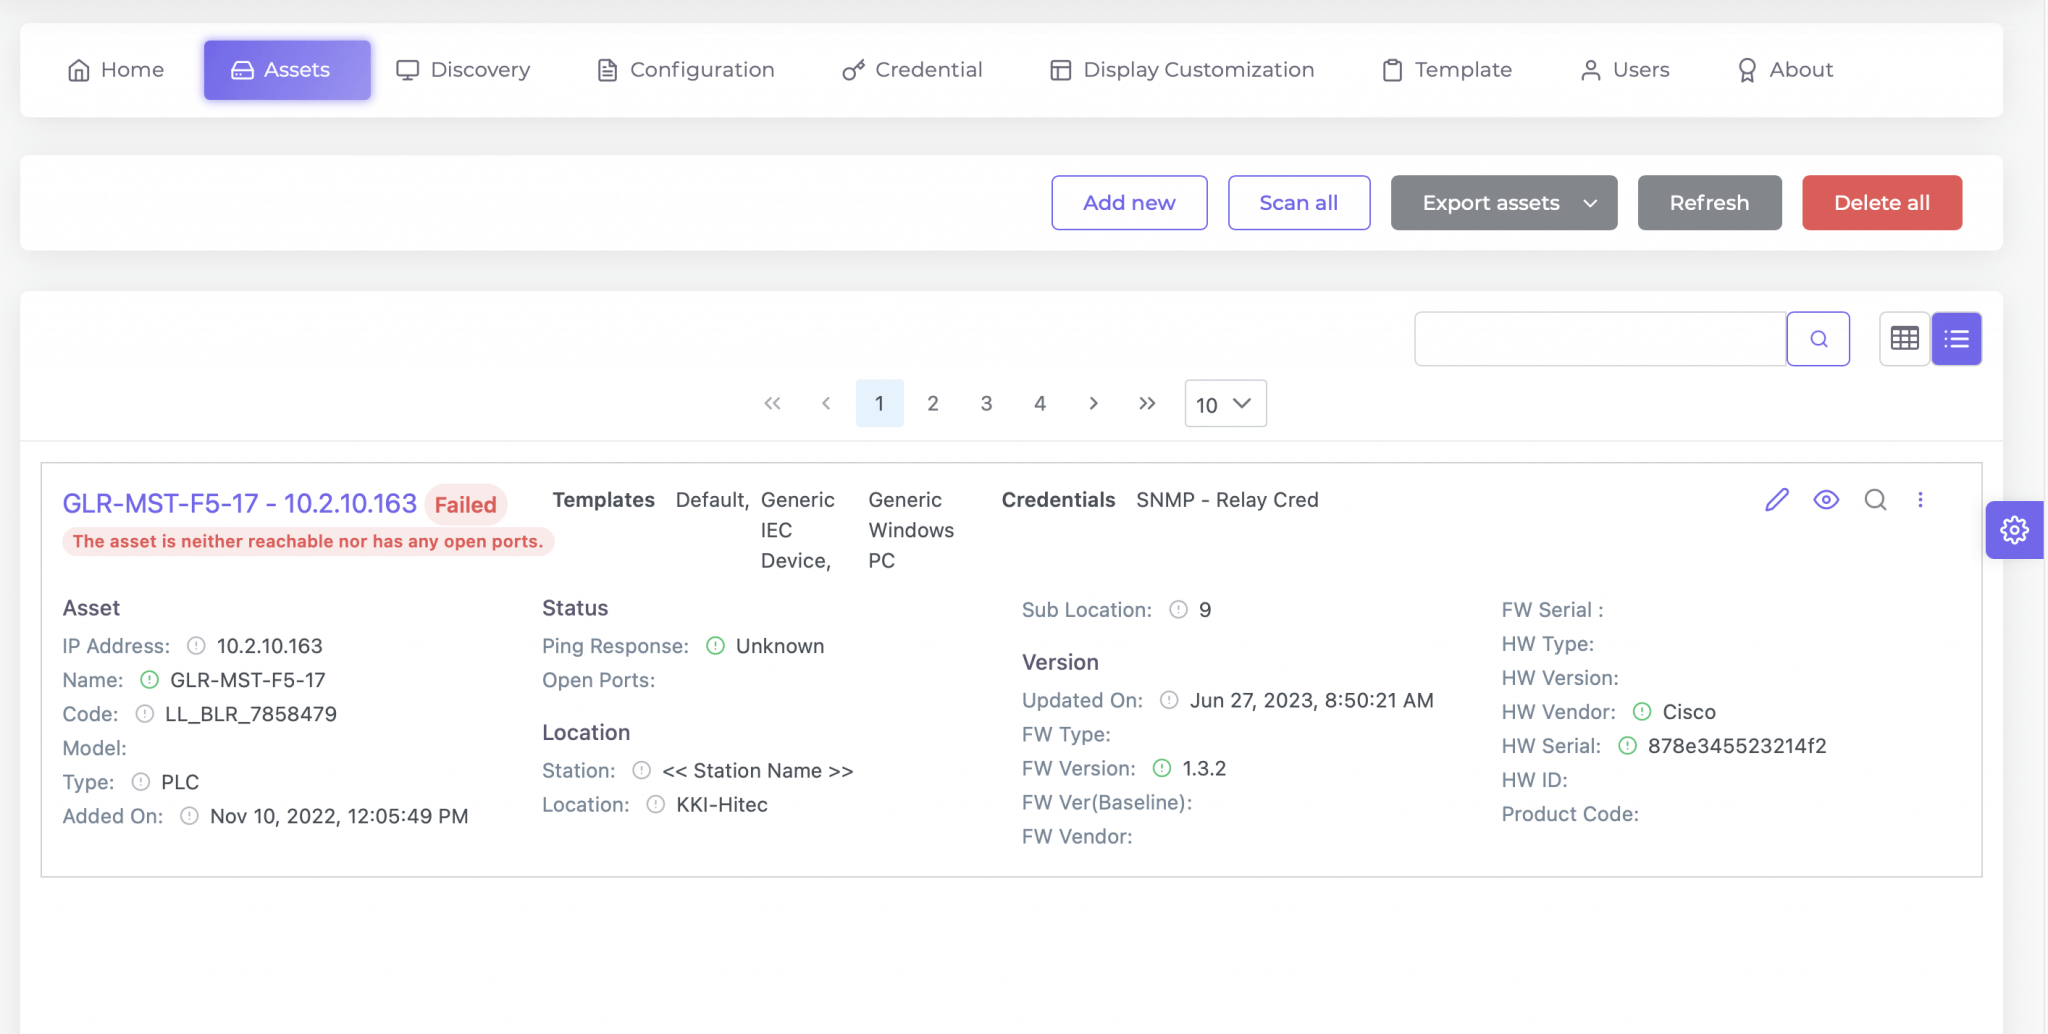Click the pencil edit icon for asset
Viewport: 2048px width, 1034px height.
[1776, 500]
